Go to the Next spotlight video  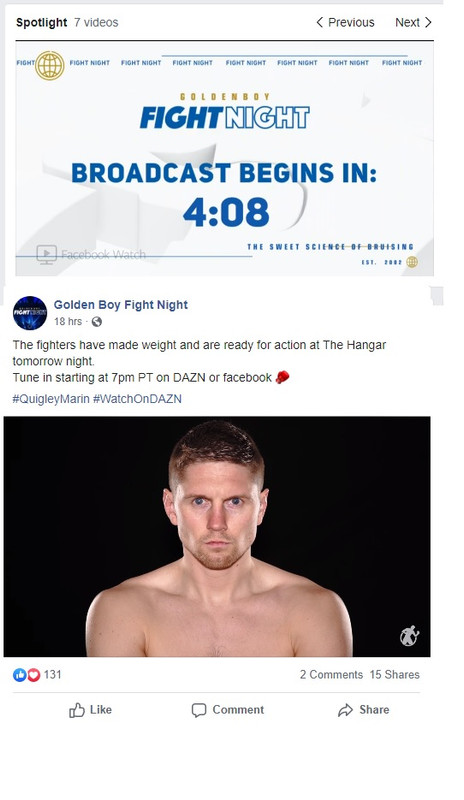click(413, 22)
